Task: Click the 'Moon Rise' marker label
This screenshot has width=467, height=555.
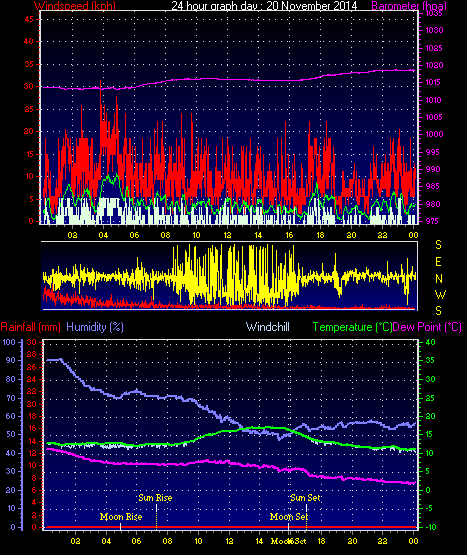Action: (x=121, y=517)
